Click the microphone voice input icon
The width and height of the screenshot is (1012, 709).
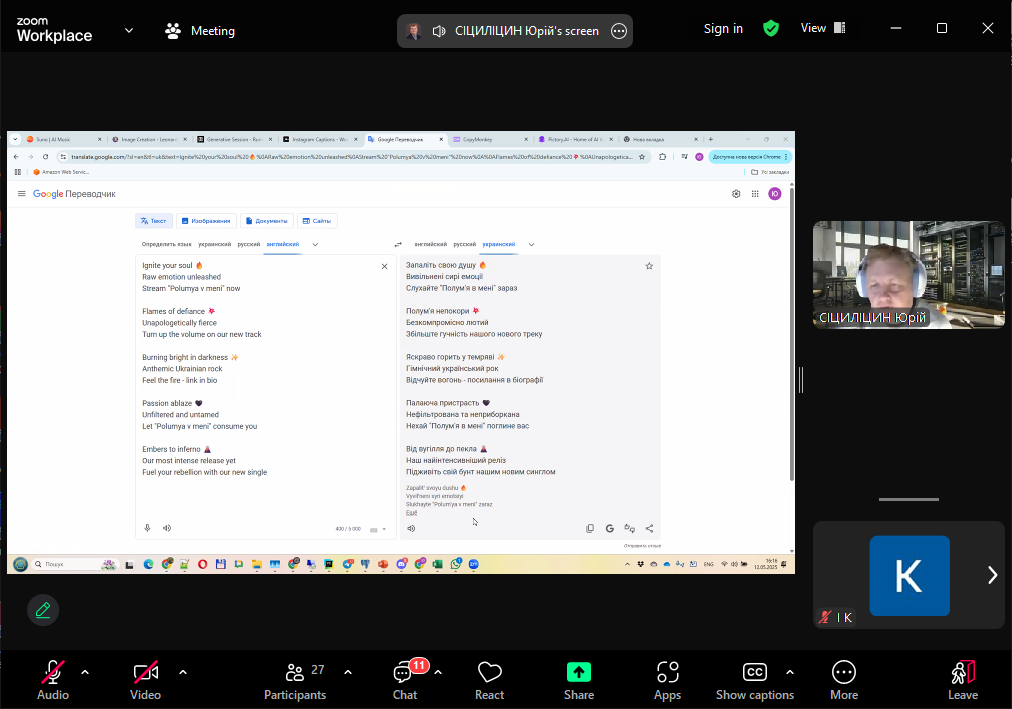click(x=147, y=528)
